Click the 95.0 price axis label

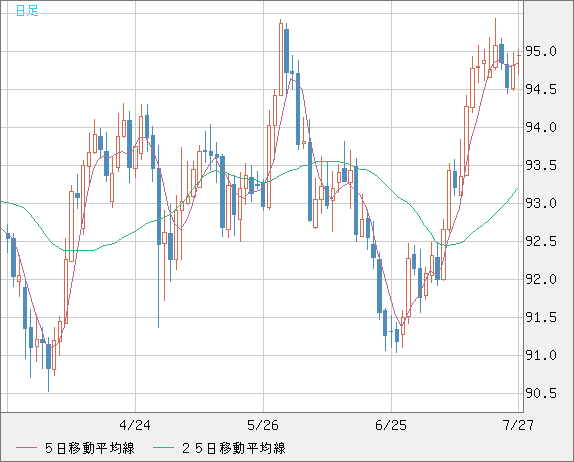[x=541, y=51]
